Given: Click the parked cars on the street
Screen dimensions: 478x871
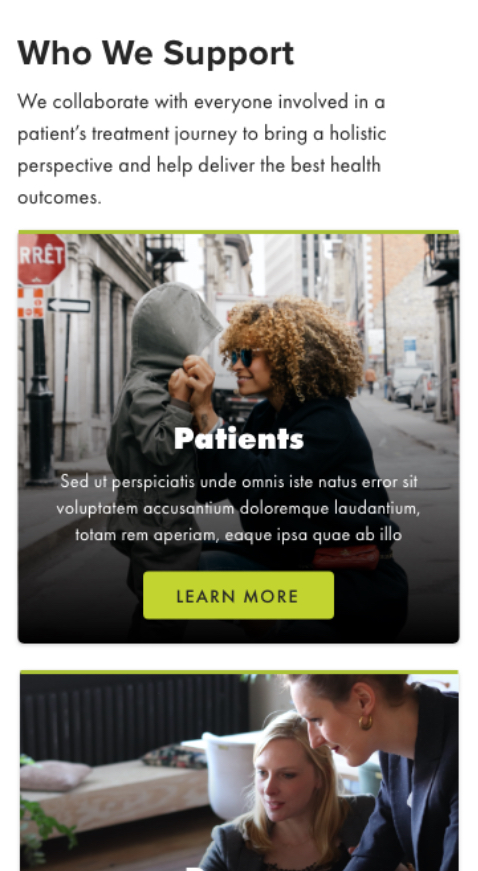Looking at the screenshot, I should 414,388.
